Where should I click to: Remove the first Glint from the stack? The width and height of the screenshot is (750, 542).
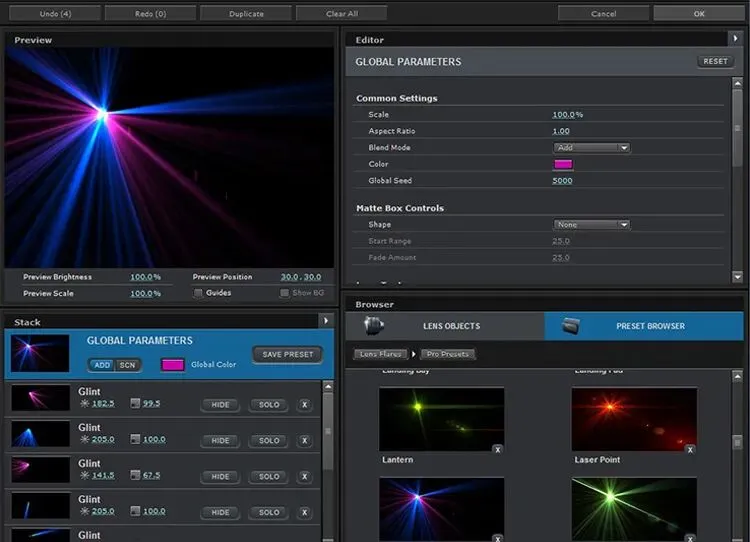(304, 405)
